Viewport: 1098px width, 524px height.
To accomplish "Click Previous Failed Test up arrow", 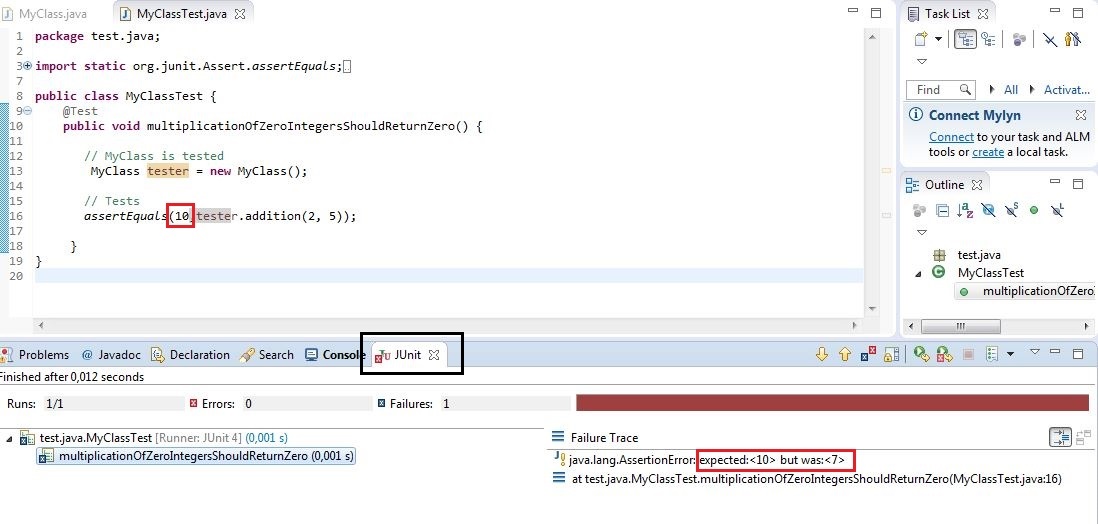I will (x=845, y=354).
